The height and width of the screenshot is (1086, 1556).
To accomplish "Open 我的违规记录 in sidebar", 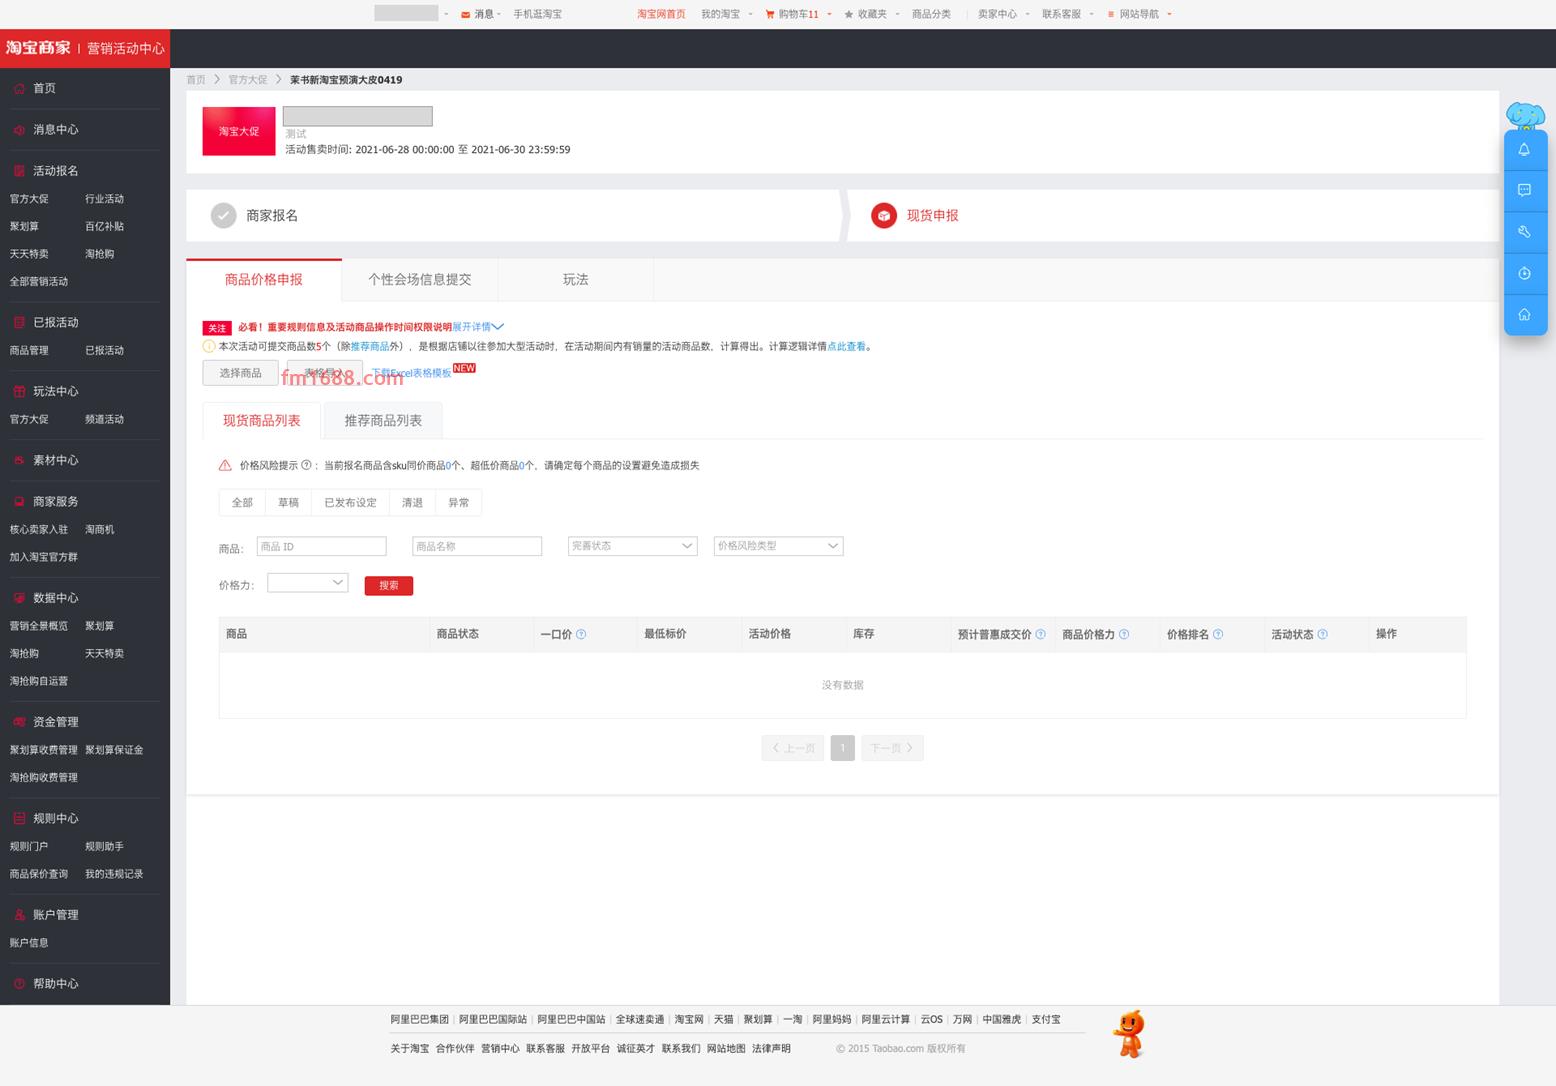I will (x=114, y=874).
